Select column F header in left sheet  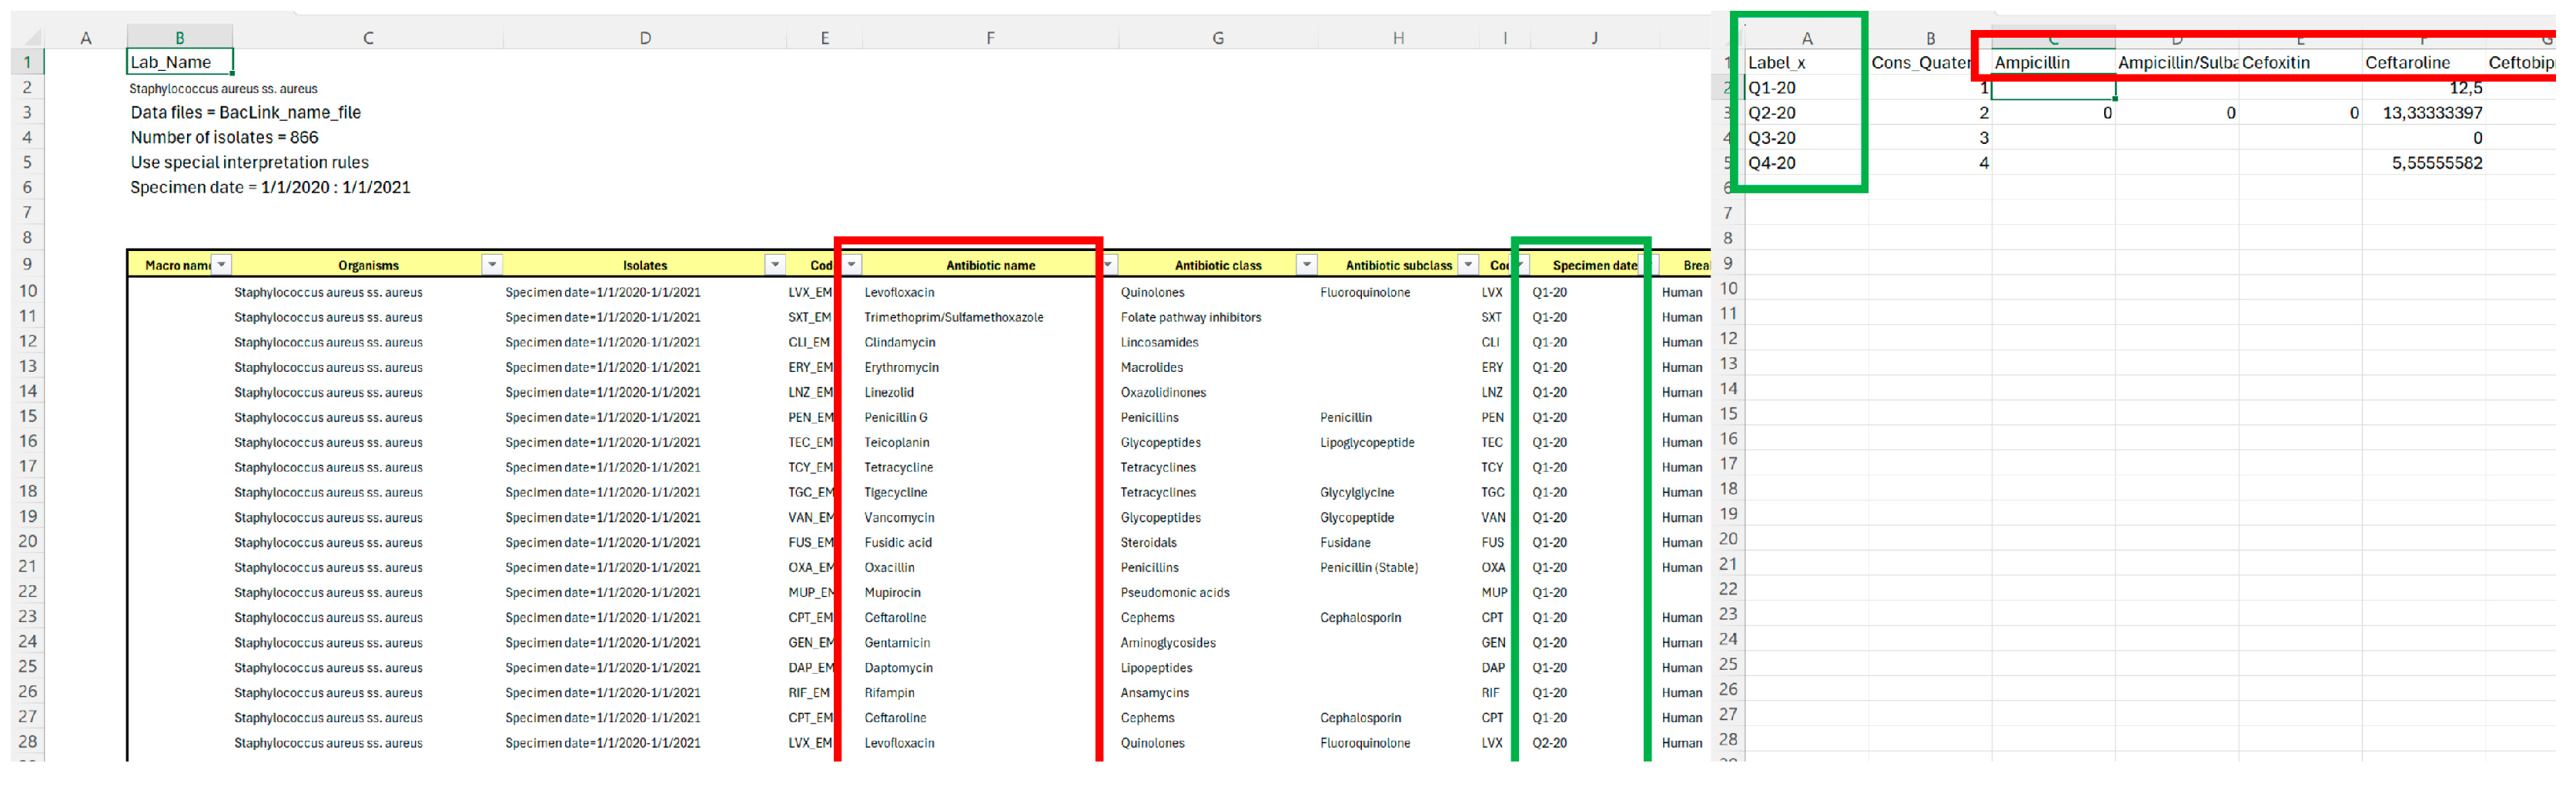click(x=989, y=38)
